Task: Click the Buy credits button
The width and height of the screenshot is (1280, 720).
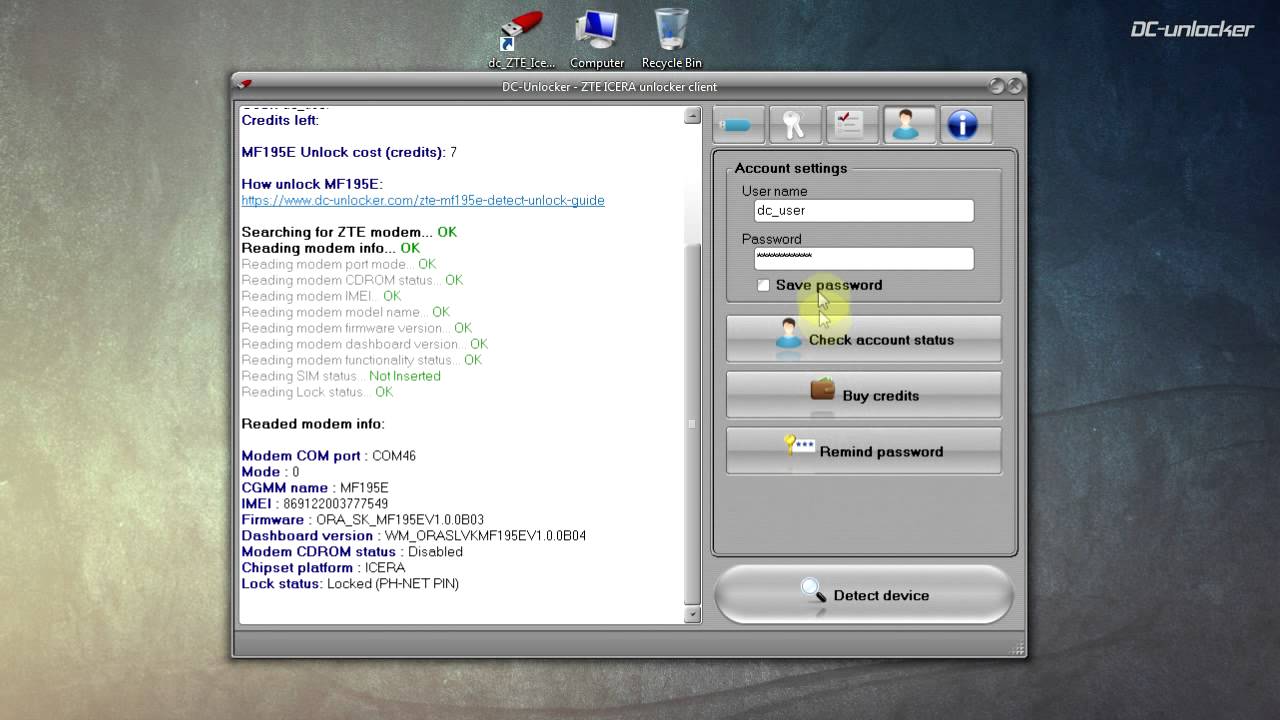Action: [864, 396]
